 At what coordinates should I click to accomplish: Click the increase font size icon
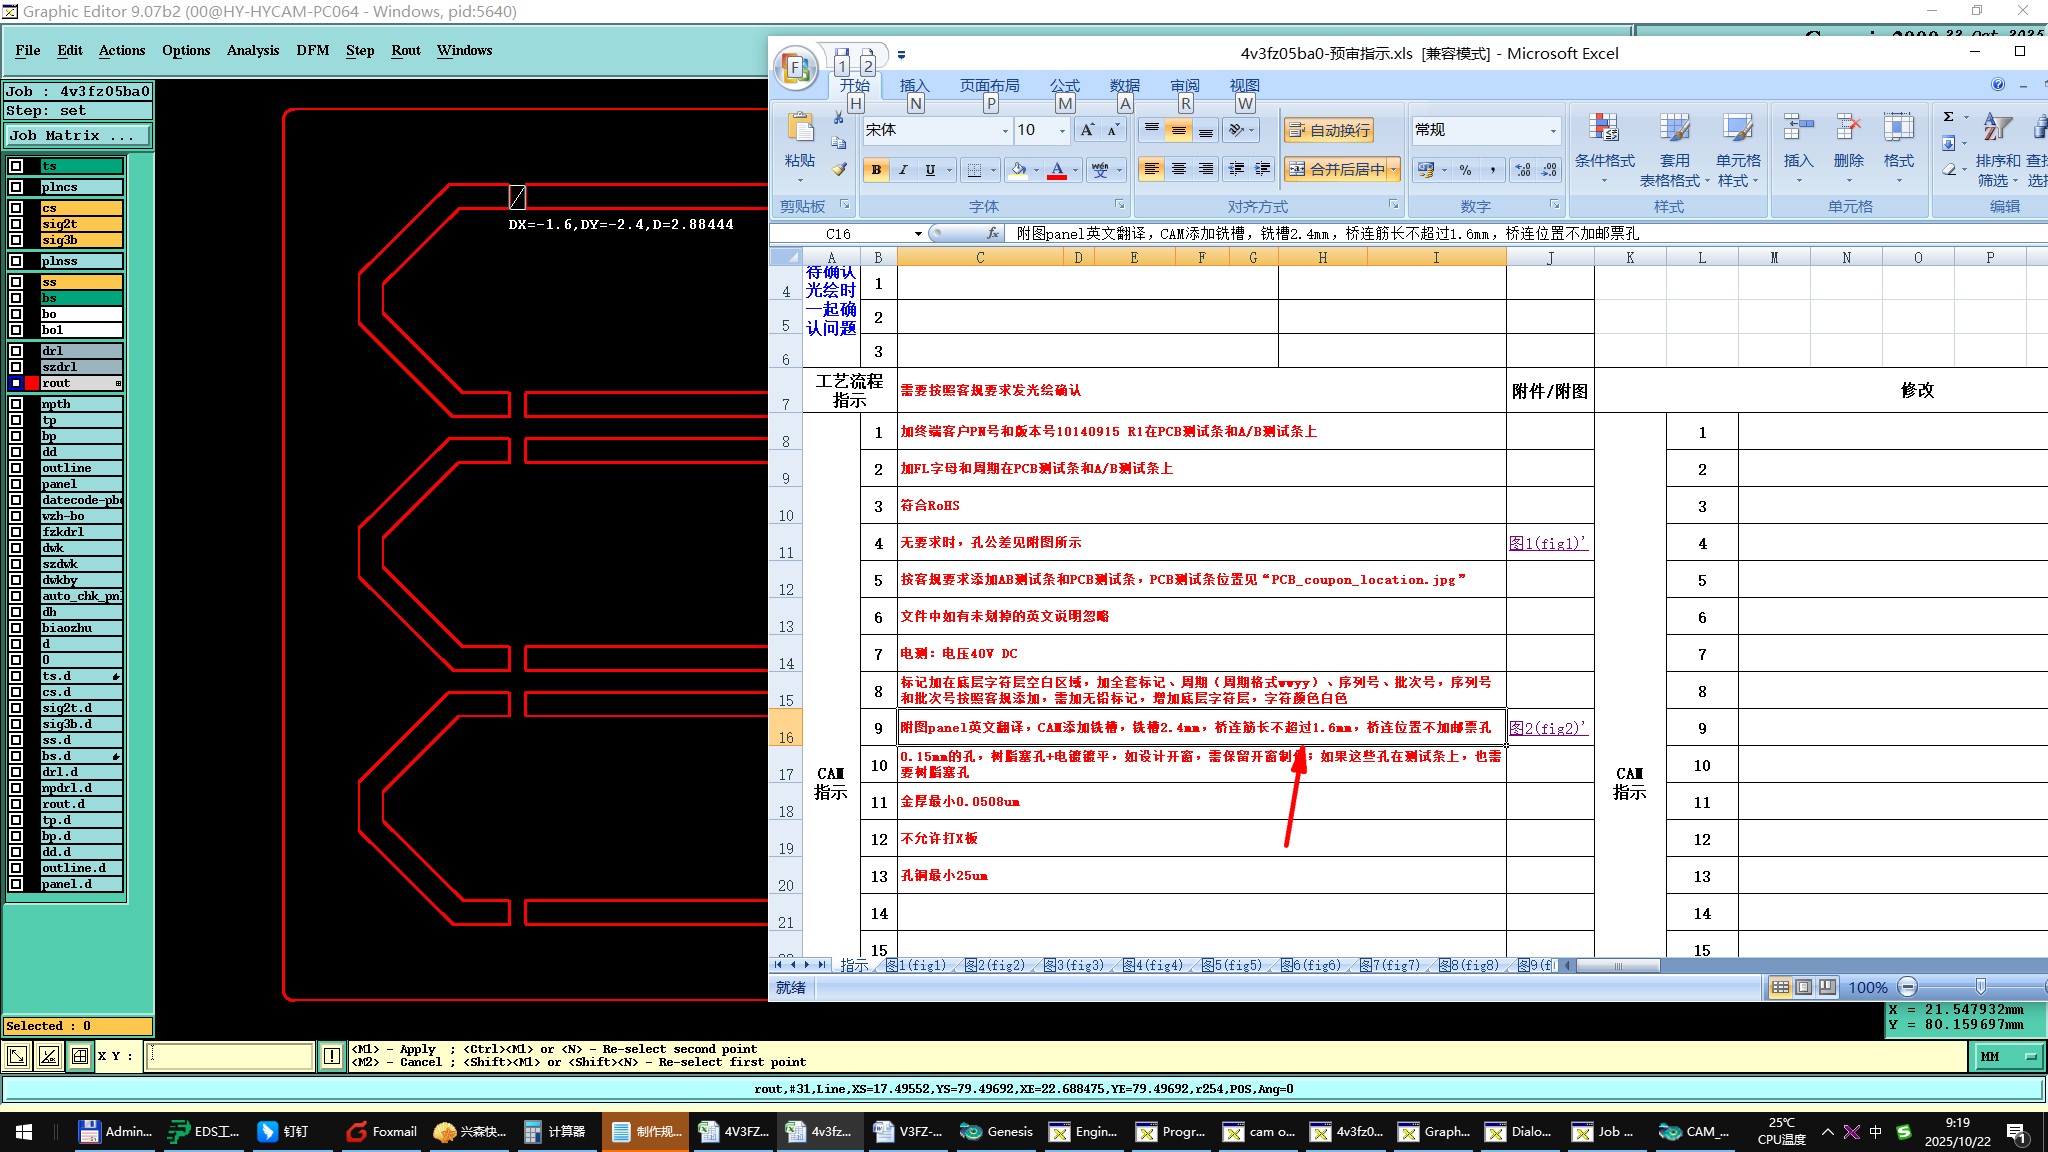click(x=1087, y=130)
